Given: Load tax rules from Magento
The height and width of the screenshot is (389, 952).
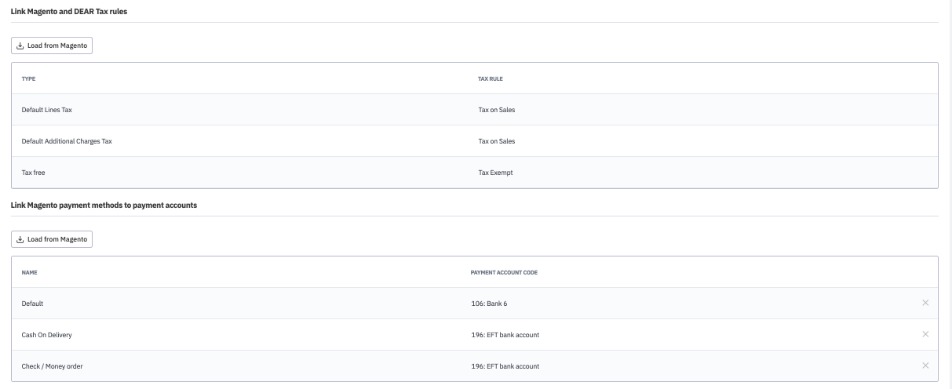Looking at the screenshot, I should coord(52,46).
